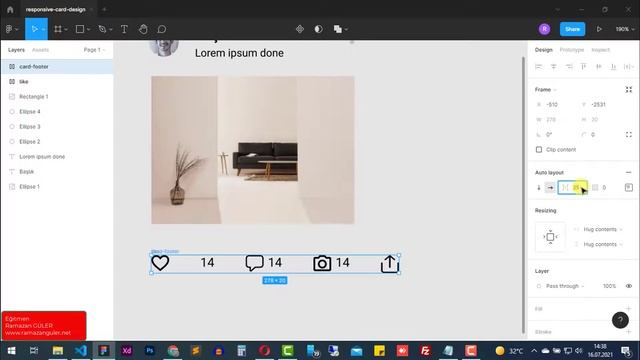Select the Rectangle 1 layer

click(57, 97)
